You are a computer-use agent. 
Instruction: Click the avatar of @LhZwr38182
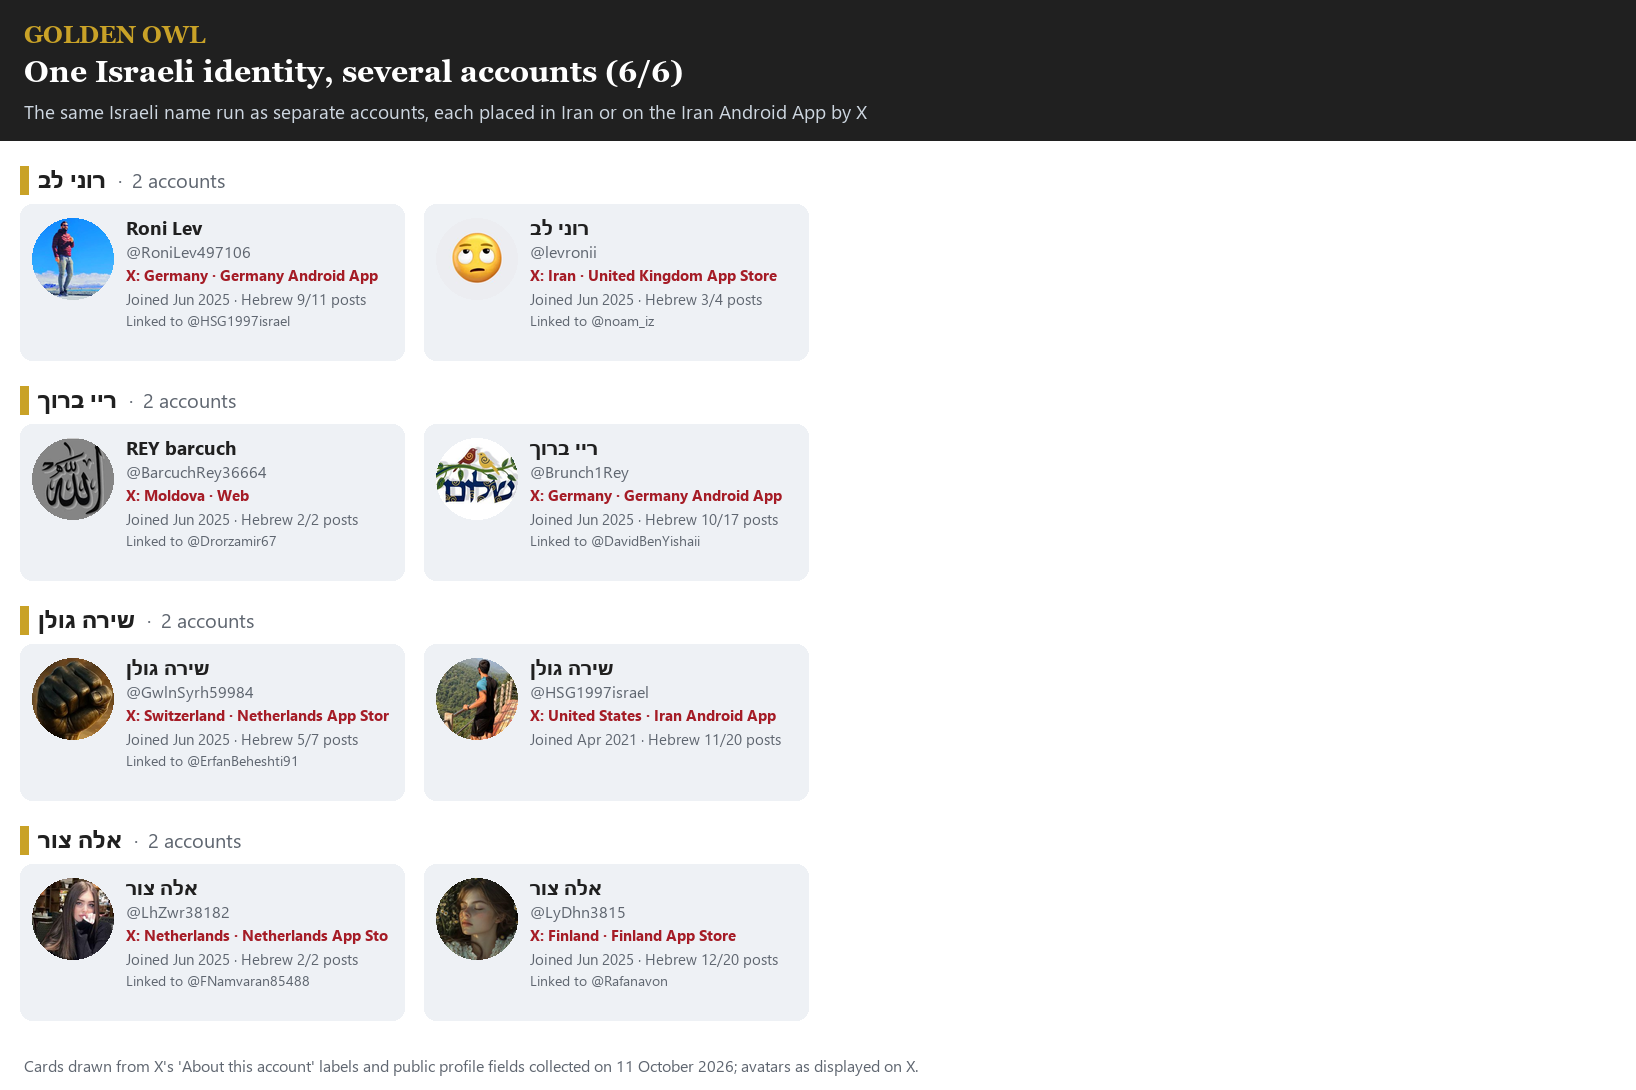pos(73,919)
